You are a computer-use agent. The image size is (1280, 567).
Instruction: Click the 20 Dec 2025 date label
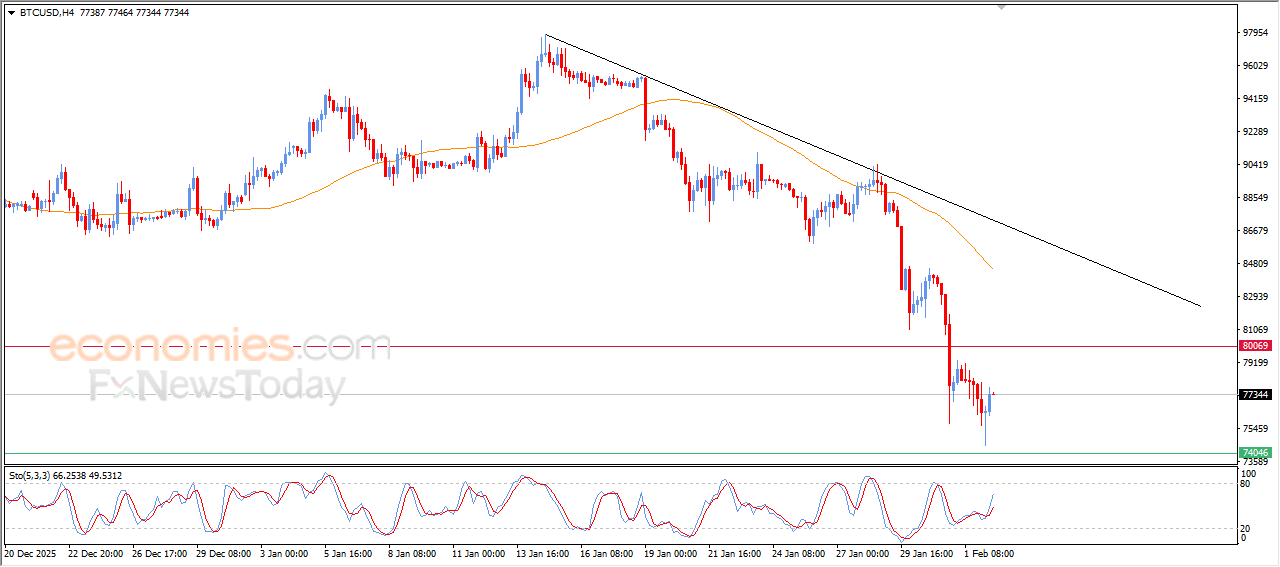(31, 553)
